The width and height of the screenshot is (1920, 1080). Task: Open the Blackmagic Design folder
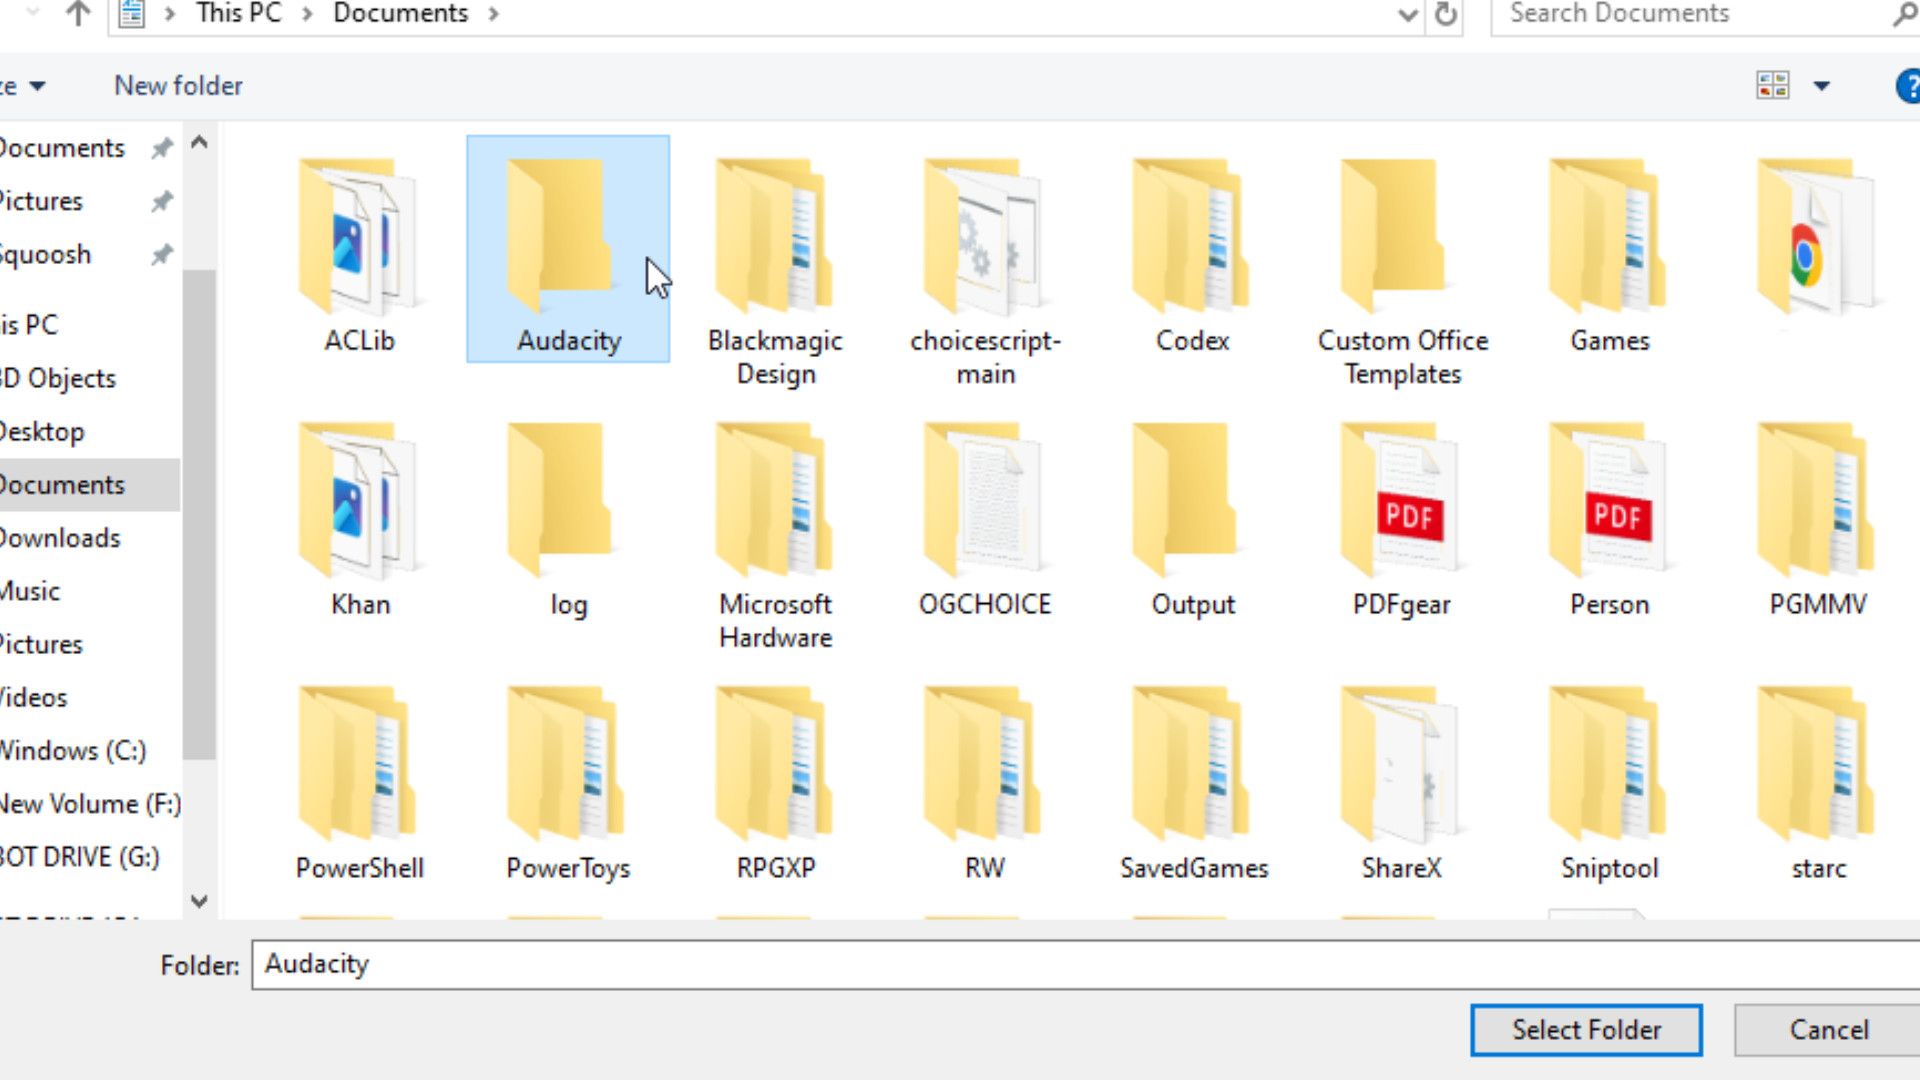pyautogui.click(x=775, y=273)
